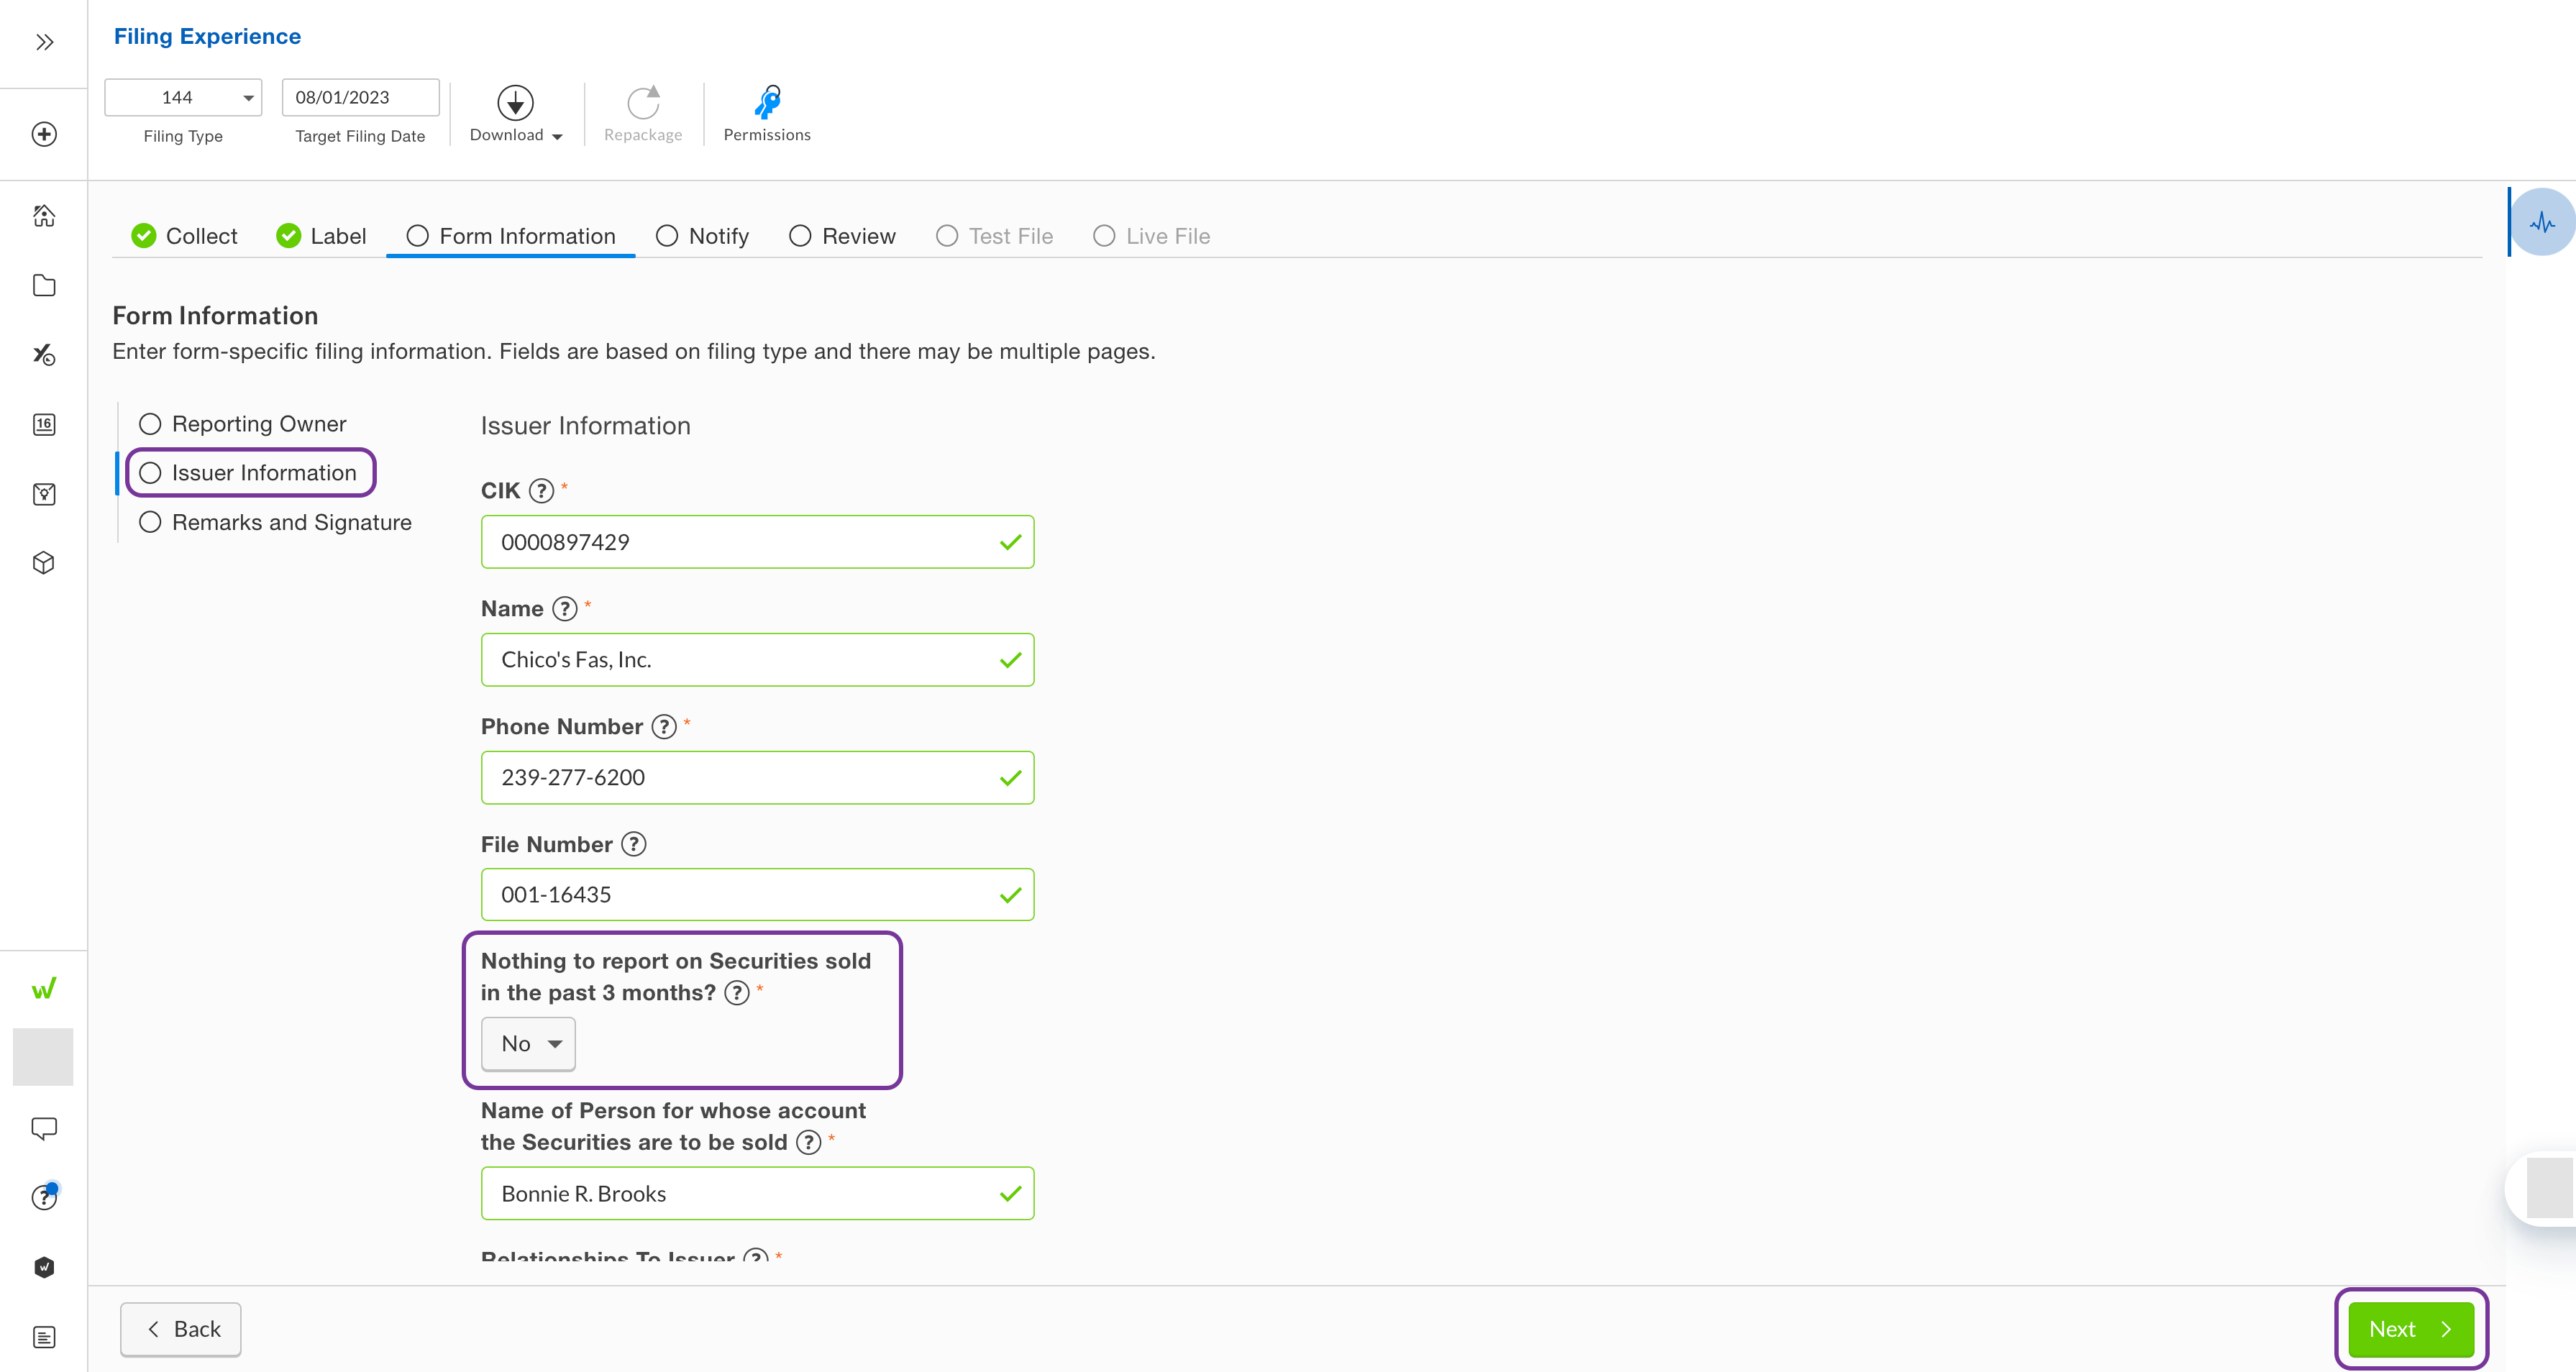Select the Reporting Owner radio button
The width and height of the screenshot is (2576, 1372).
coord(150,423)
